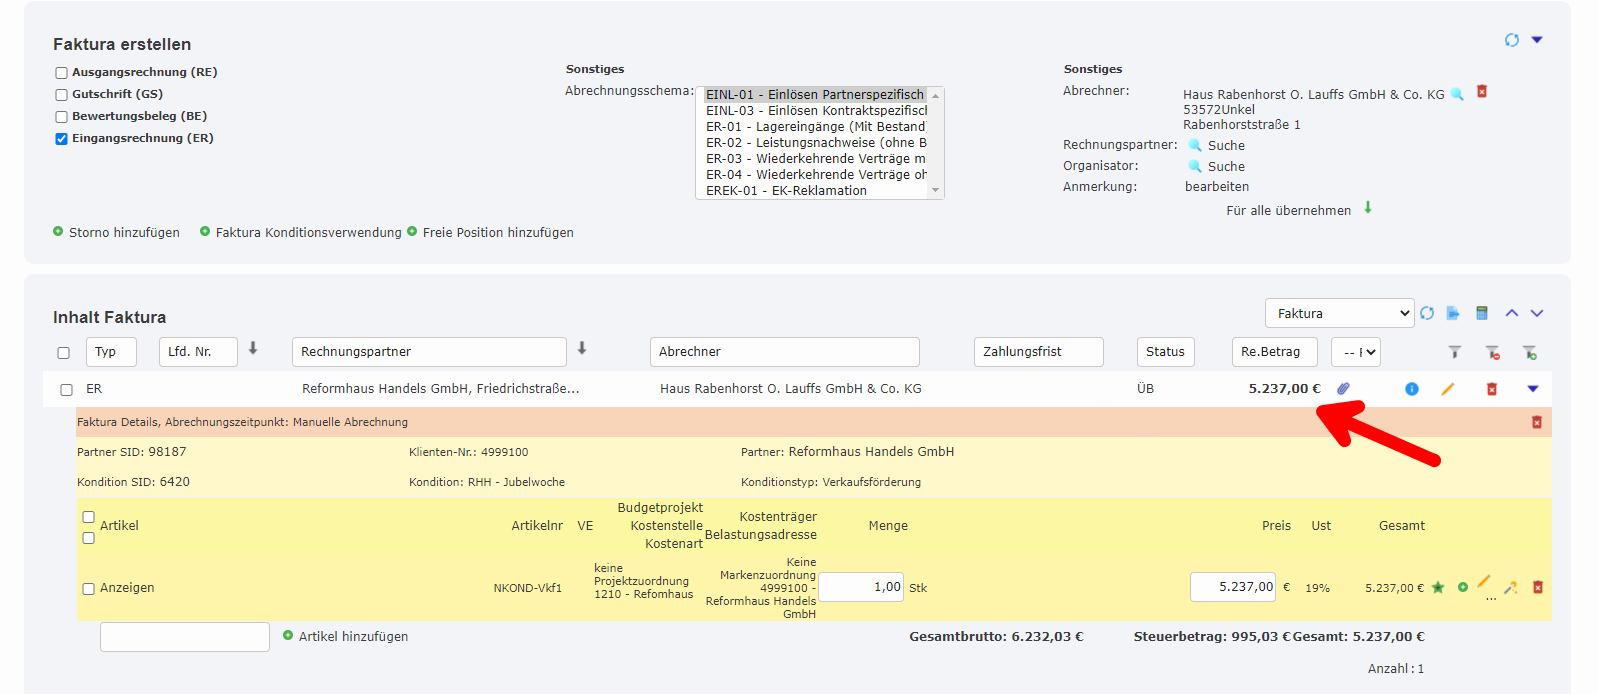Click the sort arrow next to the Rechnungspartner filter
This screenshot has height=694, width=1598.
click(582, 348)
